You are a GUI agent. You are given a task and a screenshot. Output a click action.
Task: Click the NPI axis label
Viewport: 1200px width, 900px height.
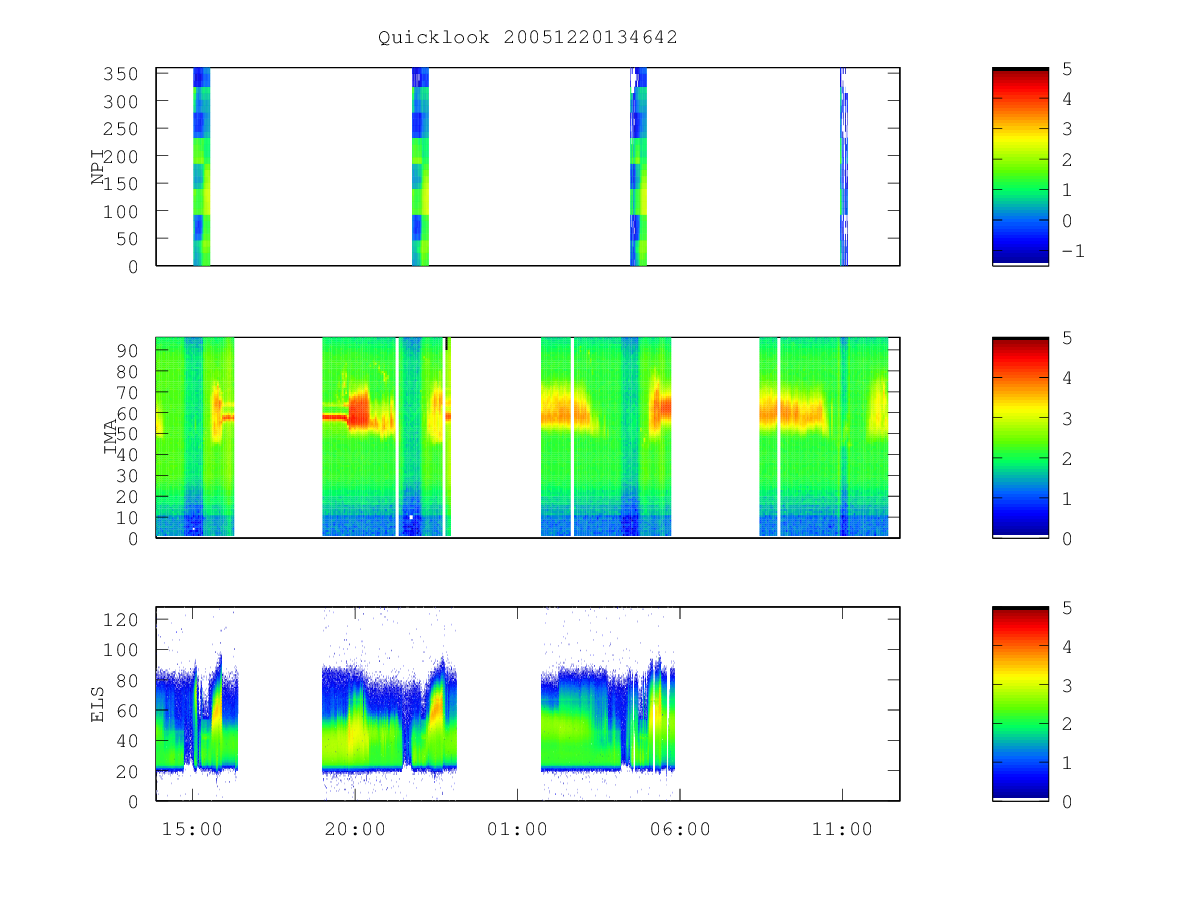[x=99, y=167]
